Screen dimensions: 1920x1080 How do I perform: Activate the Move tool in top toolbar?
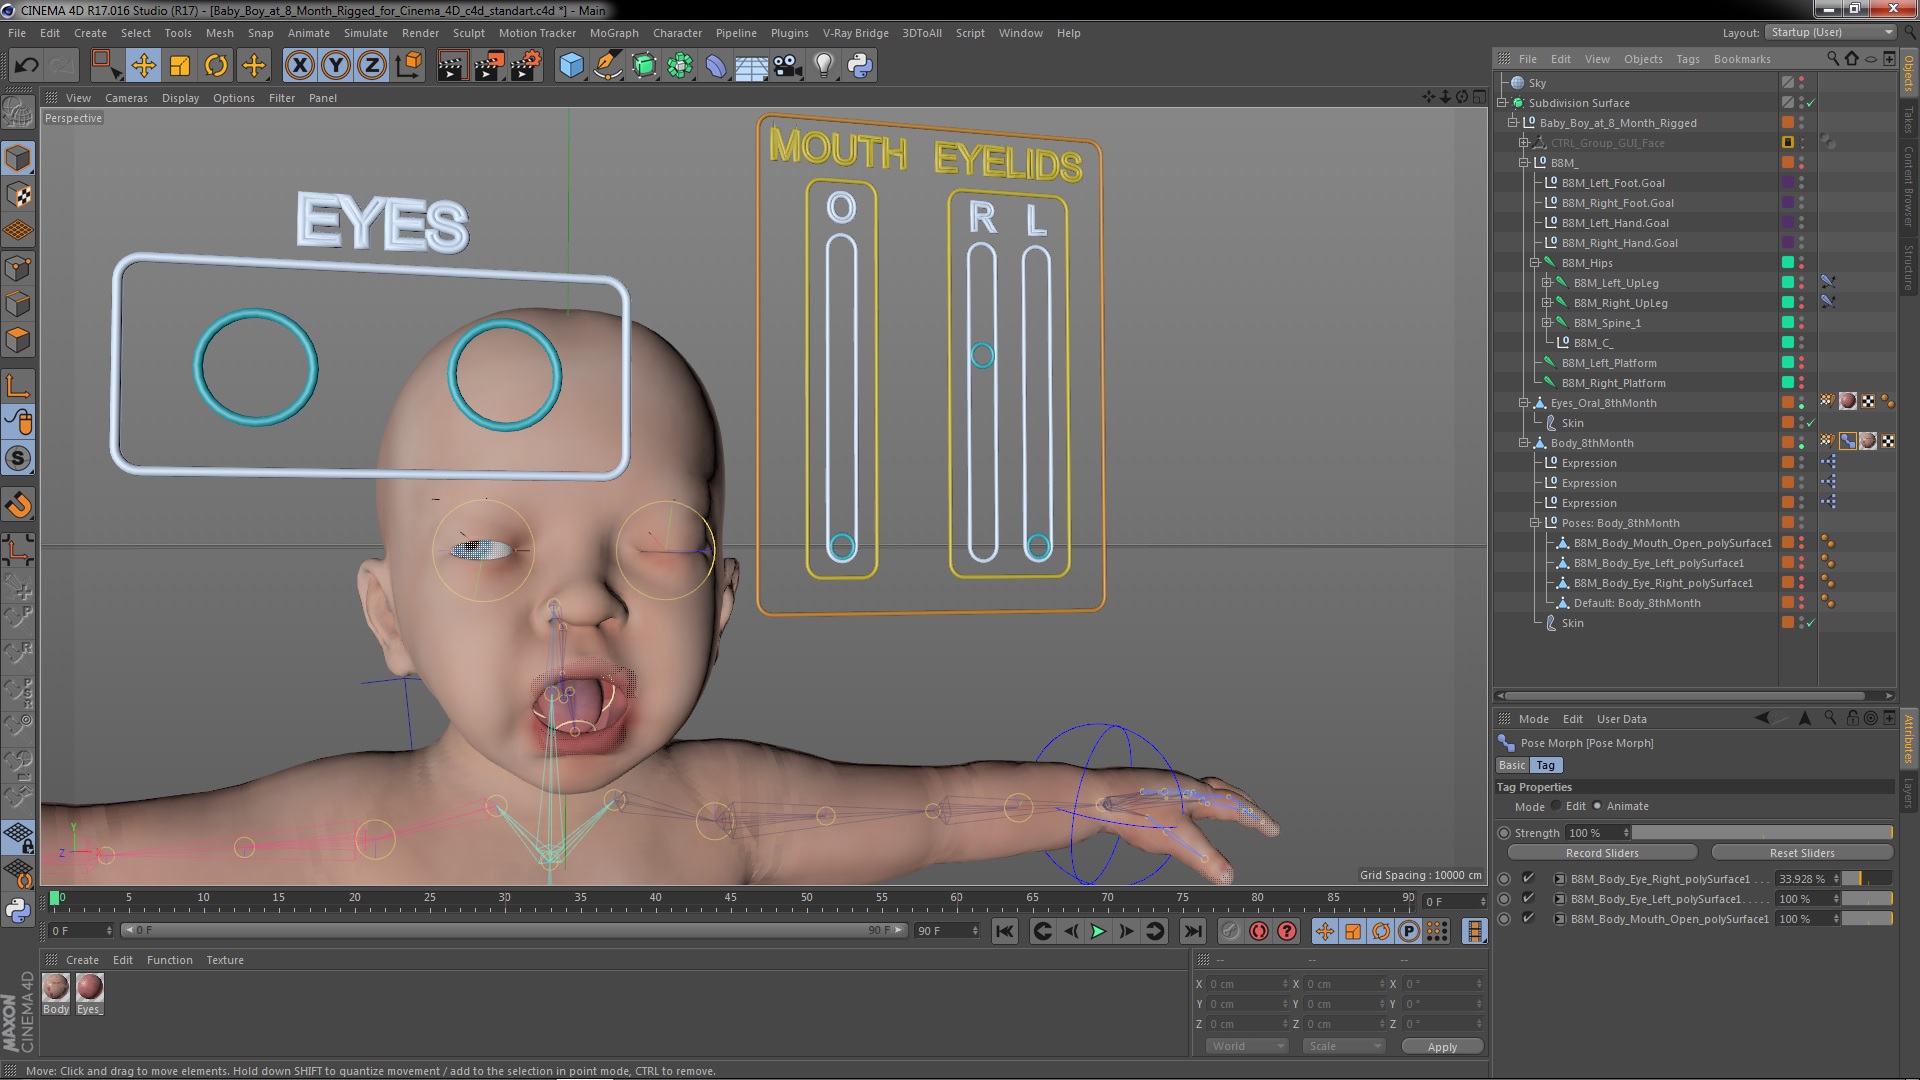(143, 66)
